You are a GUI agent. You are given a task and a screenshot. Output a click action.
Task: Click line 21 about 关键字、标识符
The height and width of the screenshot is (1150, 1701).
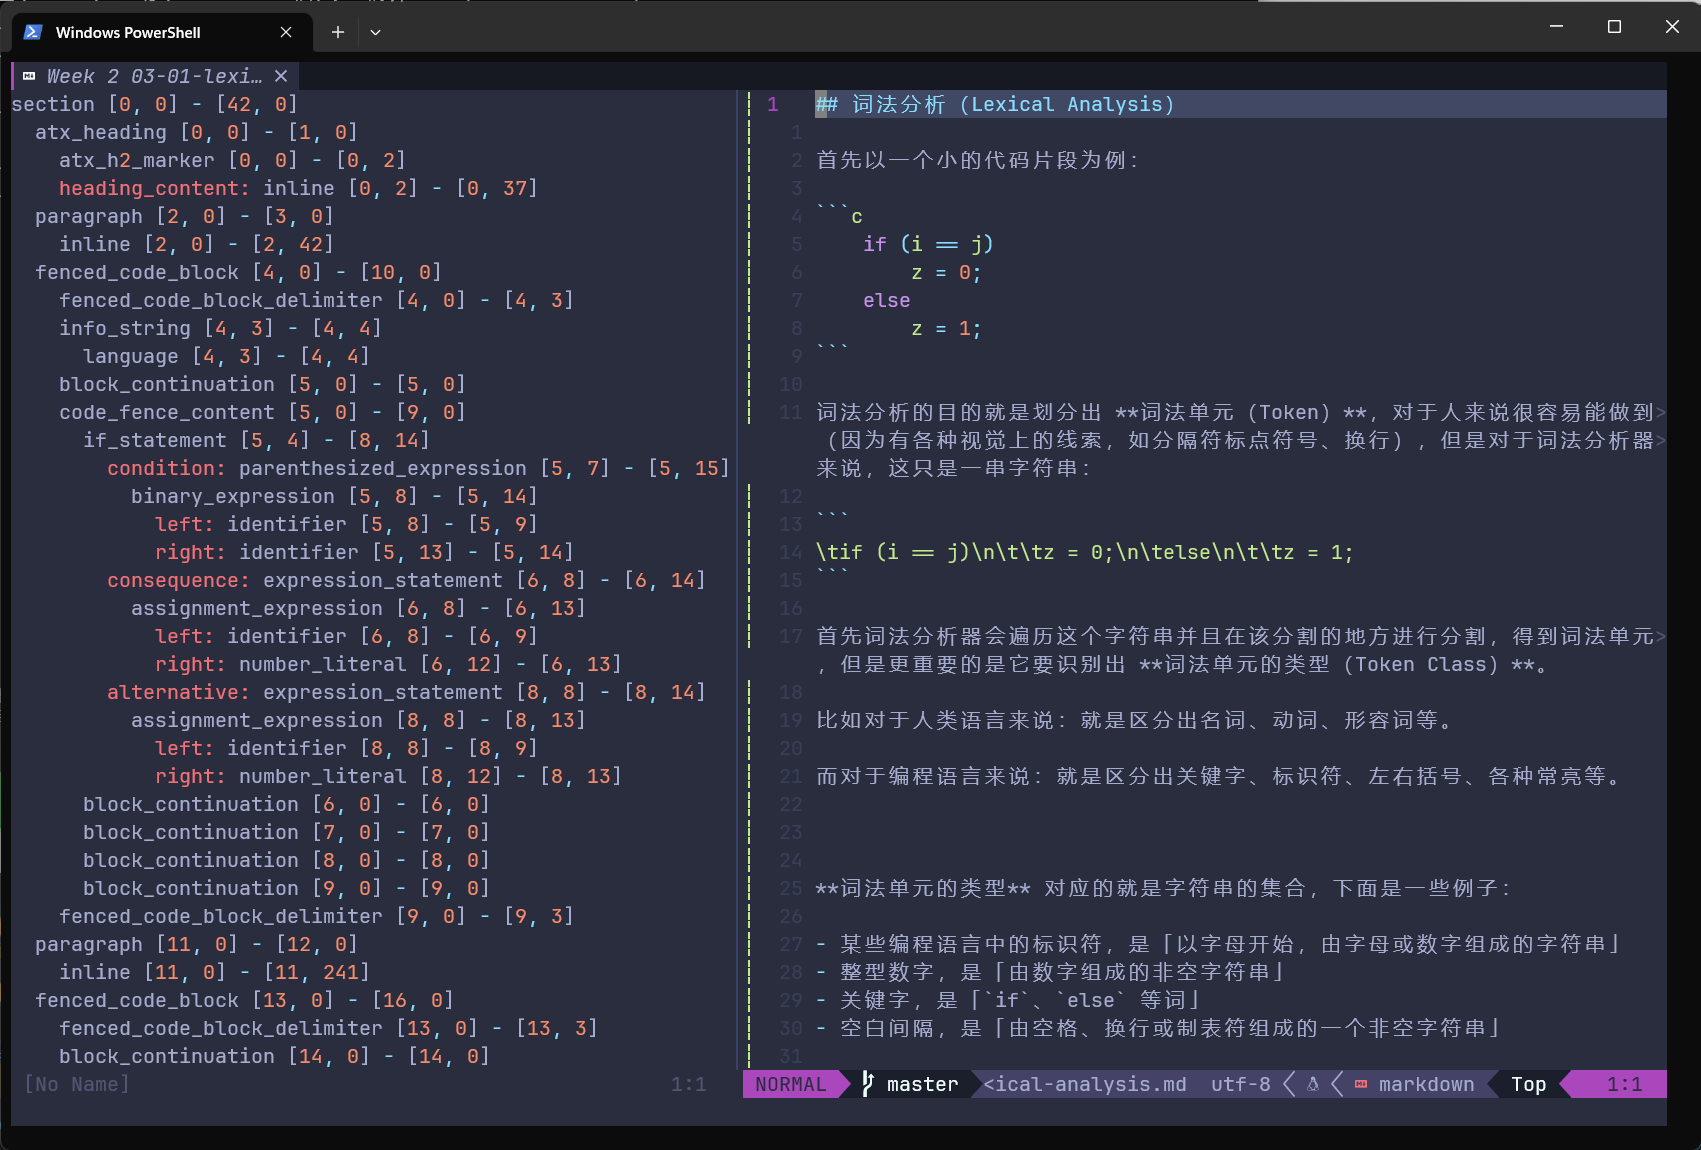pos(1219,776)
